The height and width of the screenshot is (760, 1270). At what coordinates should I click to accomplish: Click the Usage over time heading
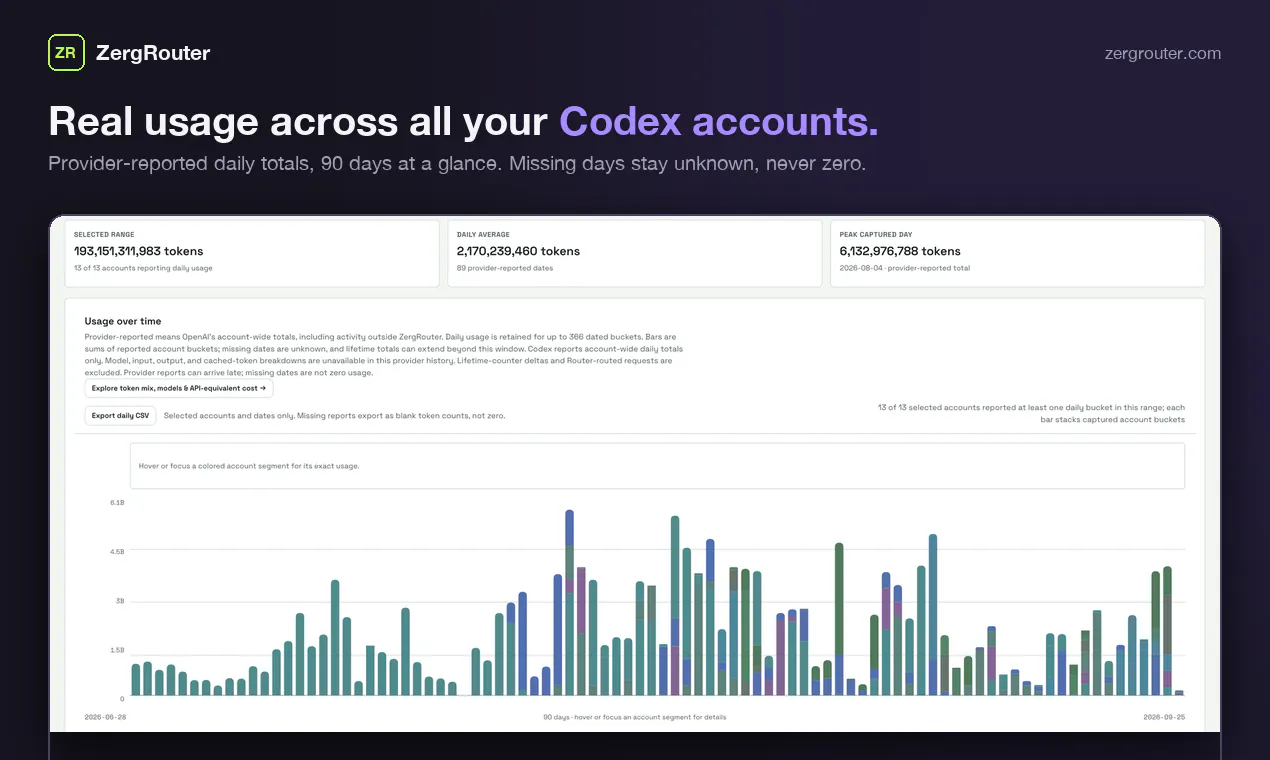coord(123,321)
